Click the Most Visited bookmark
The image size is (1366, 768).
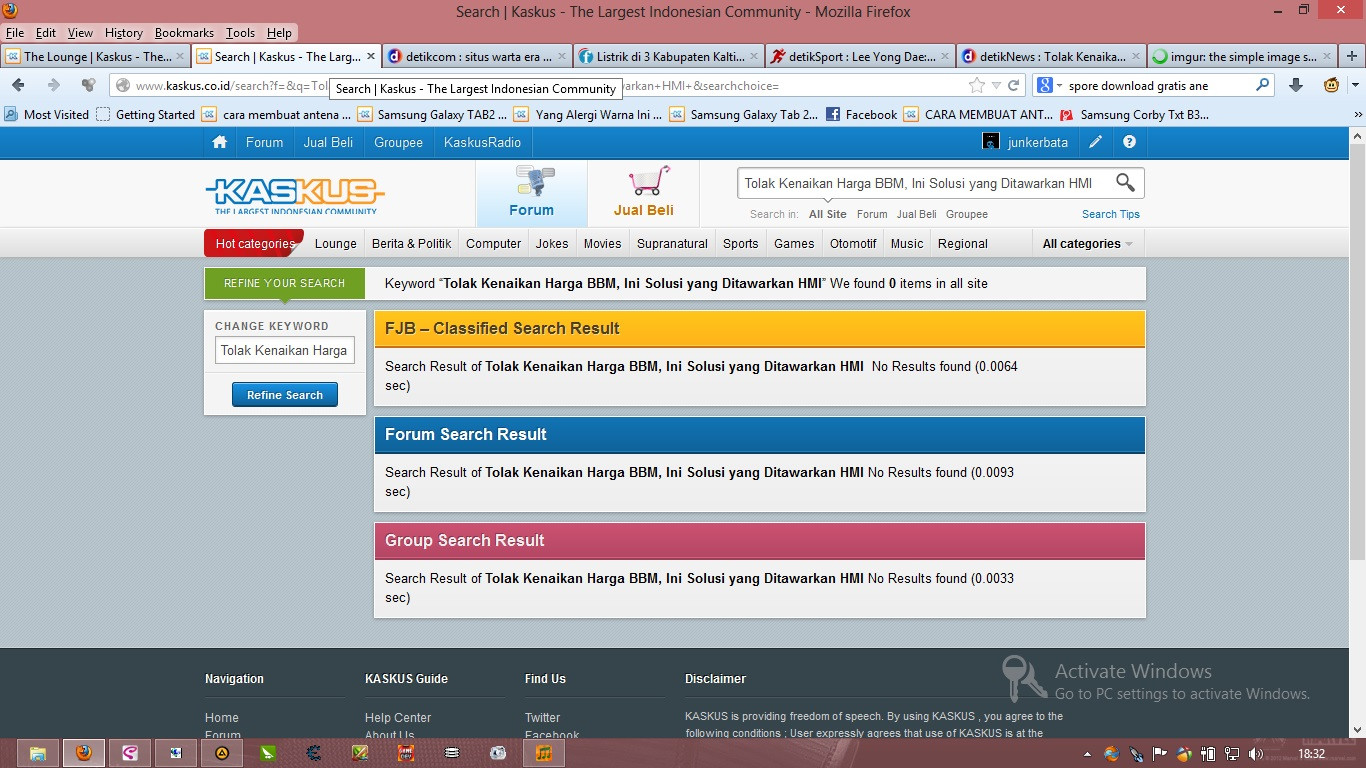click(x=47, y=115)
